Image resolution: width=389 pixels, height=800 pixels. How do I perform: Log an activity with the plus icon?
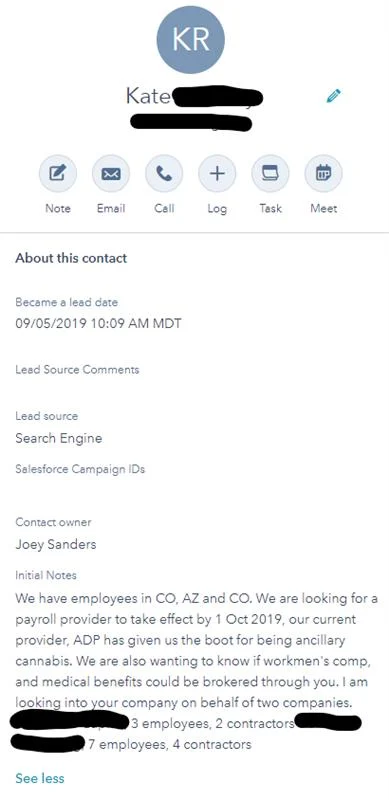pos(217,174)
